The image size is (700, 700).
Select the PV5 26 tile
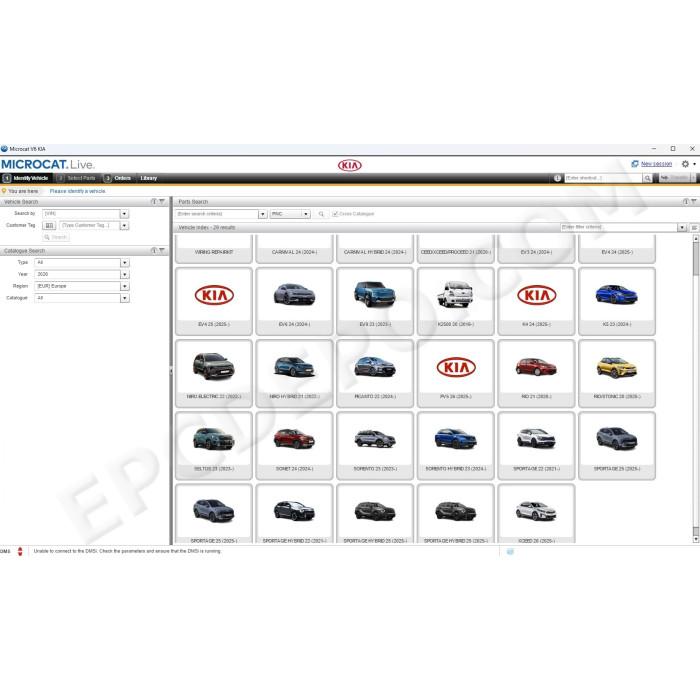(455, 374)
